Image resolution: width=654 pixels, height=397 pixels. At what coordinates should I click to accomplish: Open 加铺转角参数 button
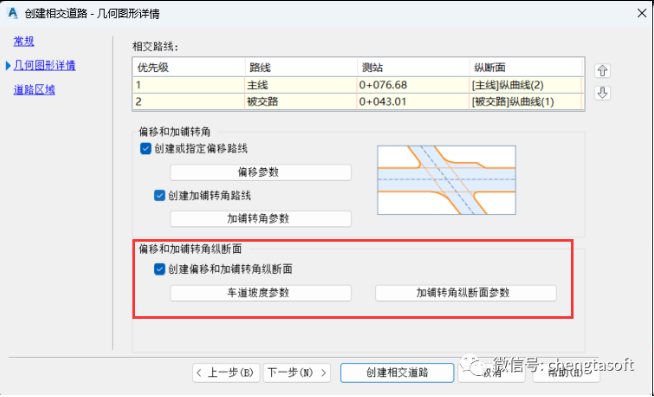click(x=261, y=219)
